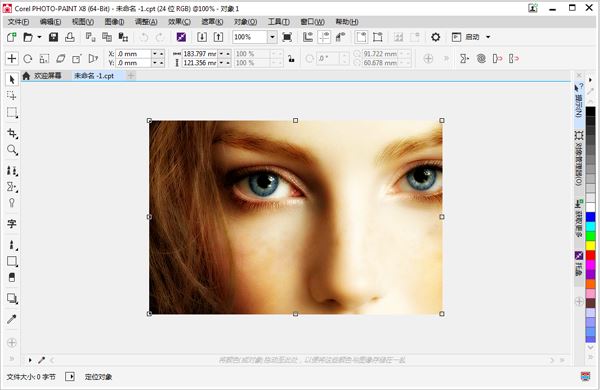Open the Y position dropdown arrow
This screenshot has height=390, width=600.
[x=155, y=63]
